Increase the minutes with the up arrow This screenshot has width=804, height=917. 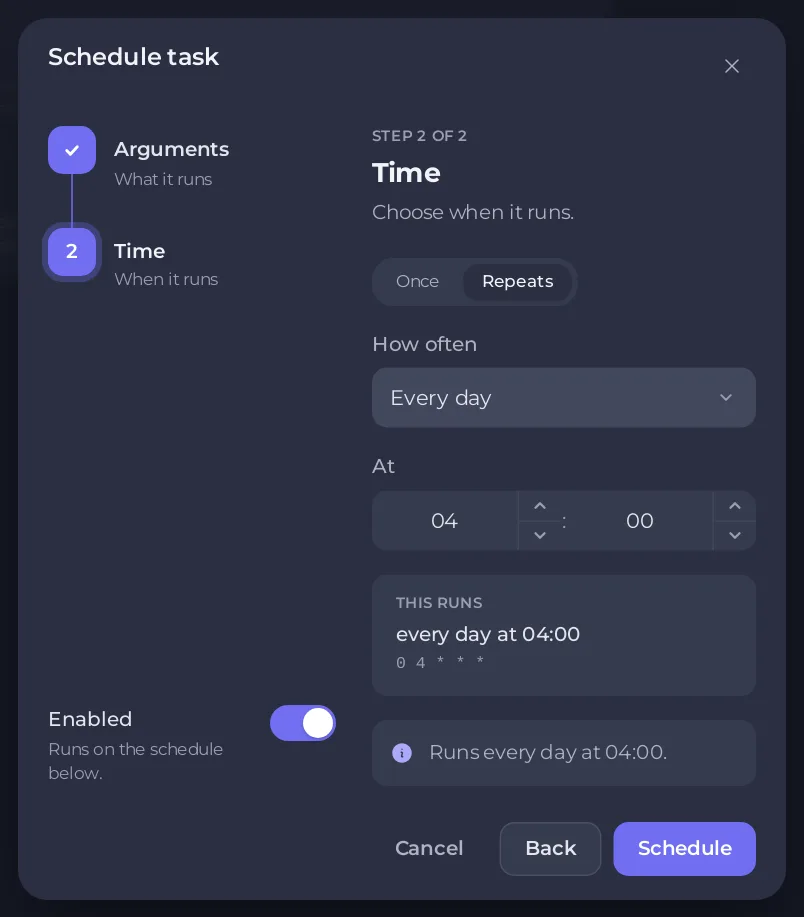pyautogui.click(x=734, y=506)
